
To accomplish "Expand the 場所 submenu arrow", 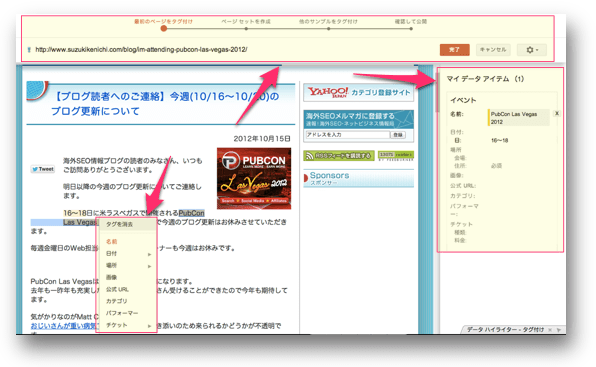I will tap(149, 266).
